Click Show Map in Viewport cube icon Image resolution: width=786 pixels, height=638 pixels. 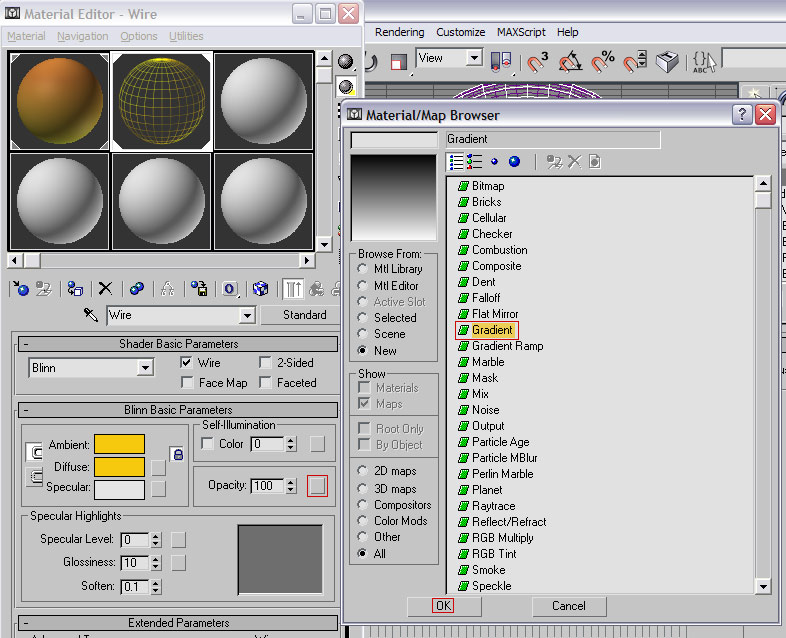(261, 289)
